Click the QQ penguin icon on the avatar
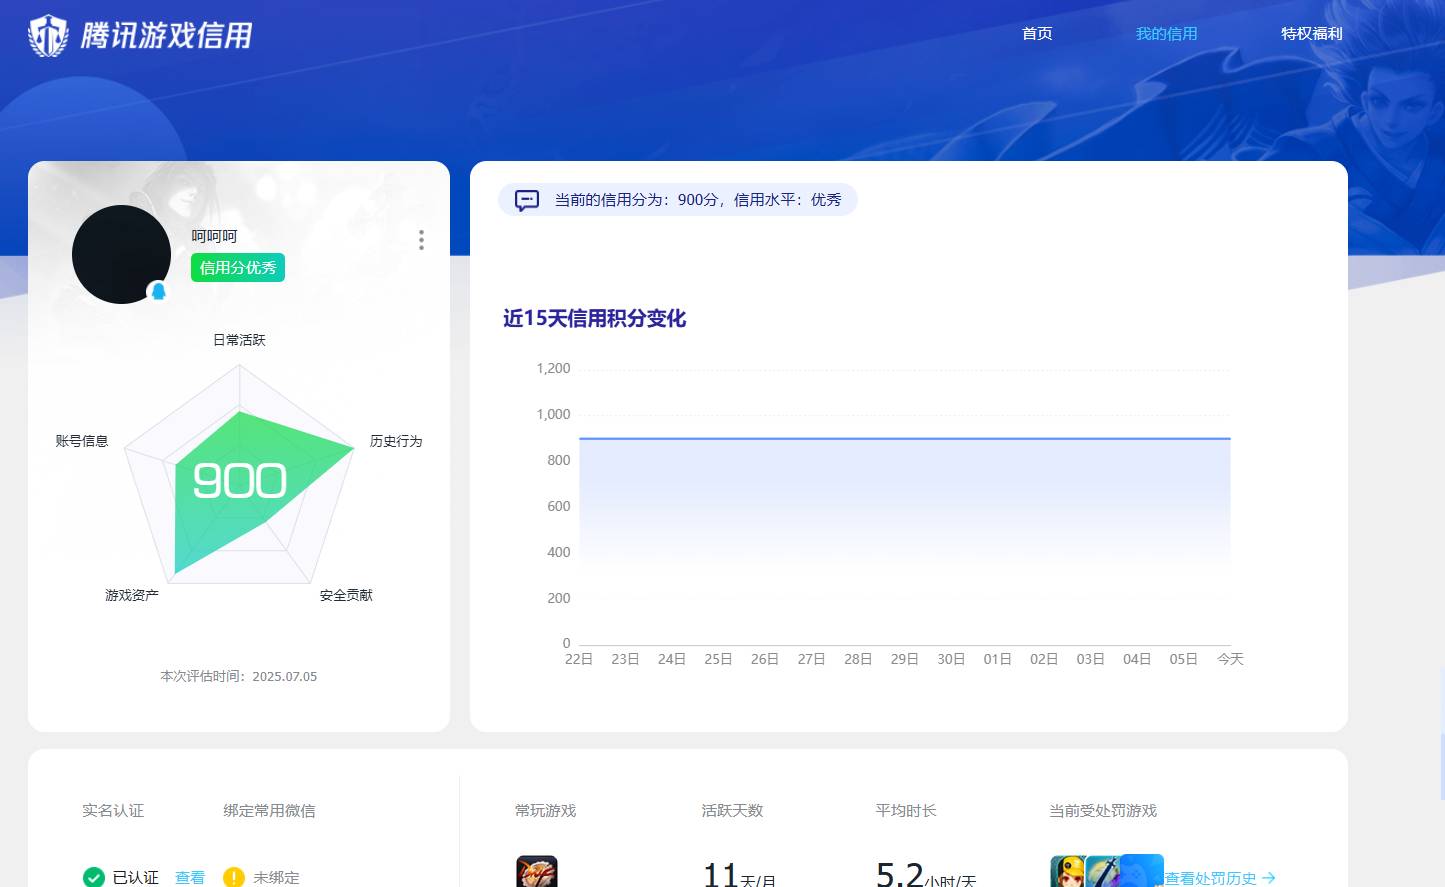The image size is (1445, 887). click(x=158, y=291)
